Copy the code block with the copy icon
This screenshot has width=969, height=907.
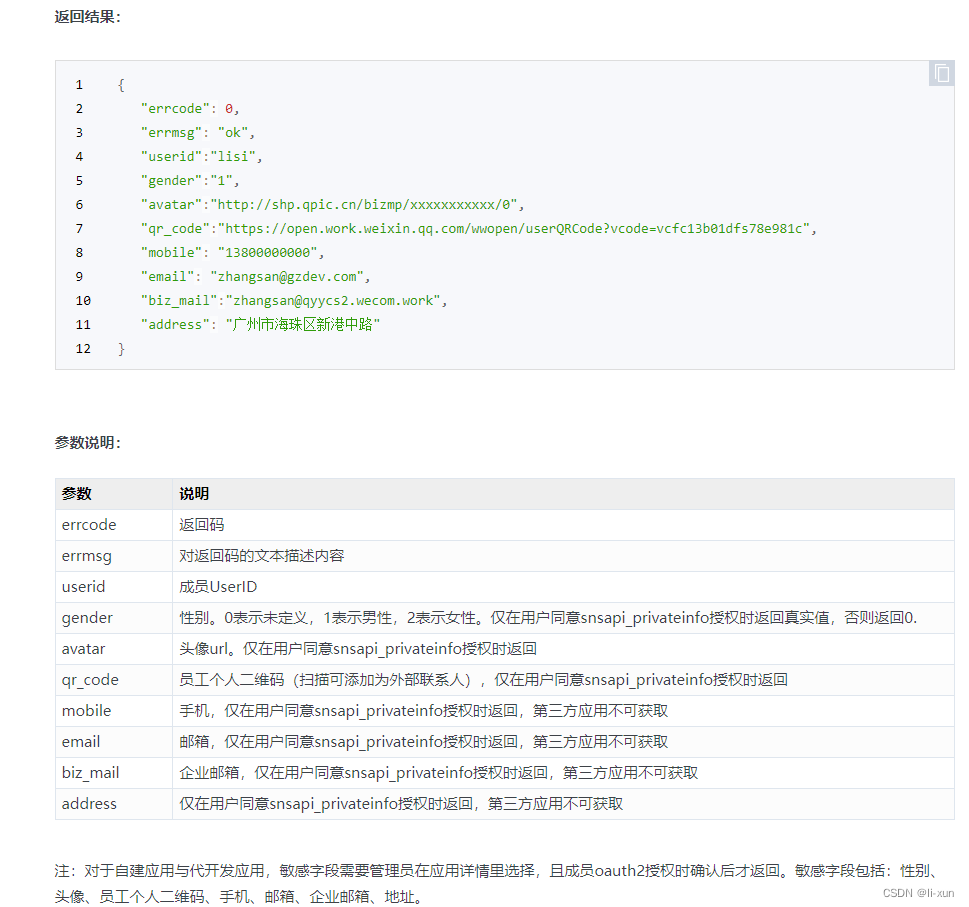coord(942,74)
